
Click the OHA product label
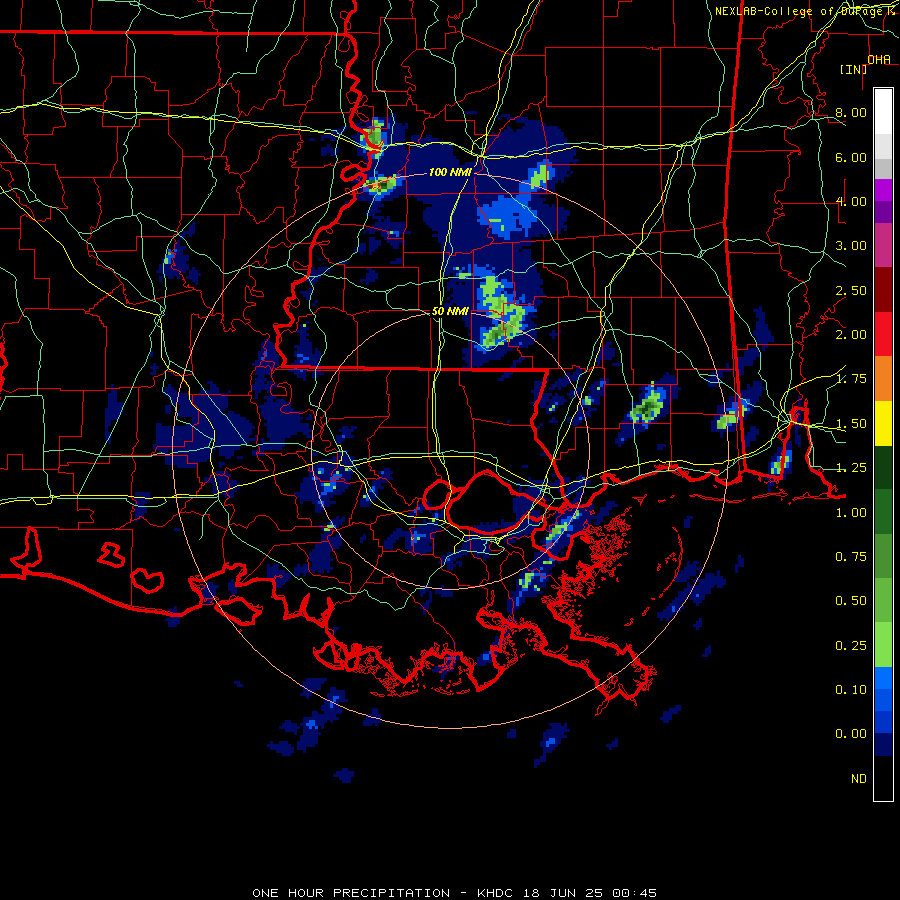[879, 60]
